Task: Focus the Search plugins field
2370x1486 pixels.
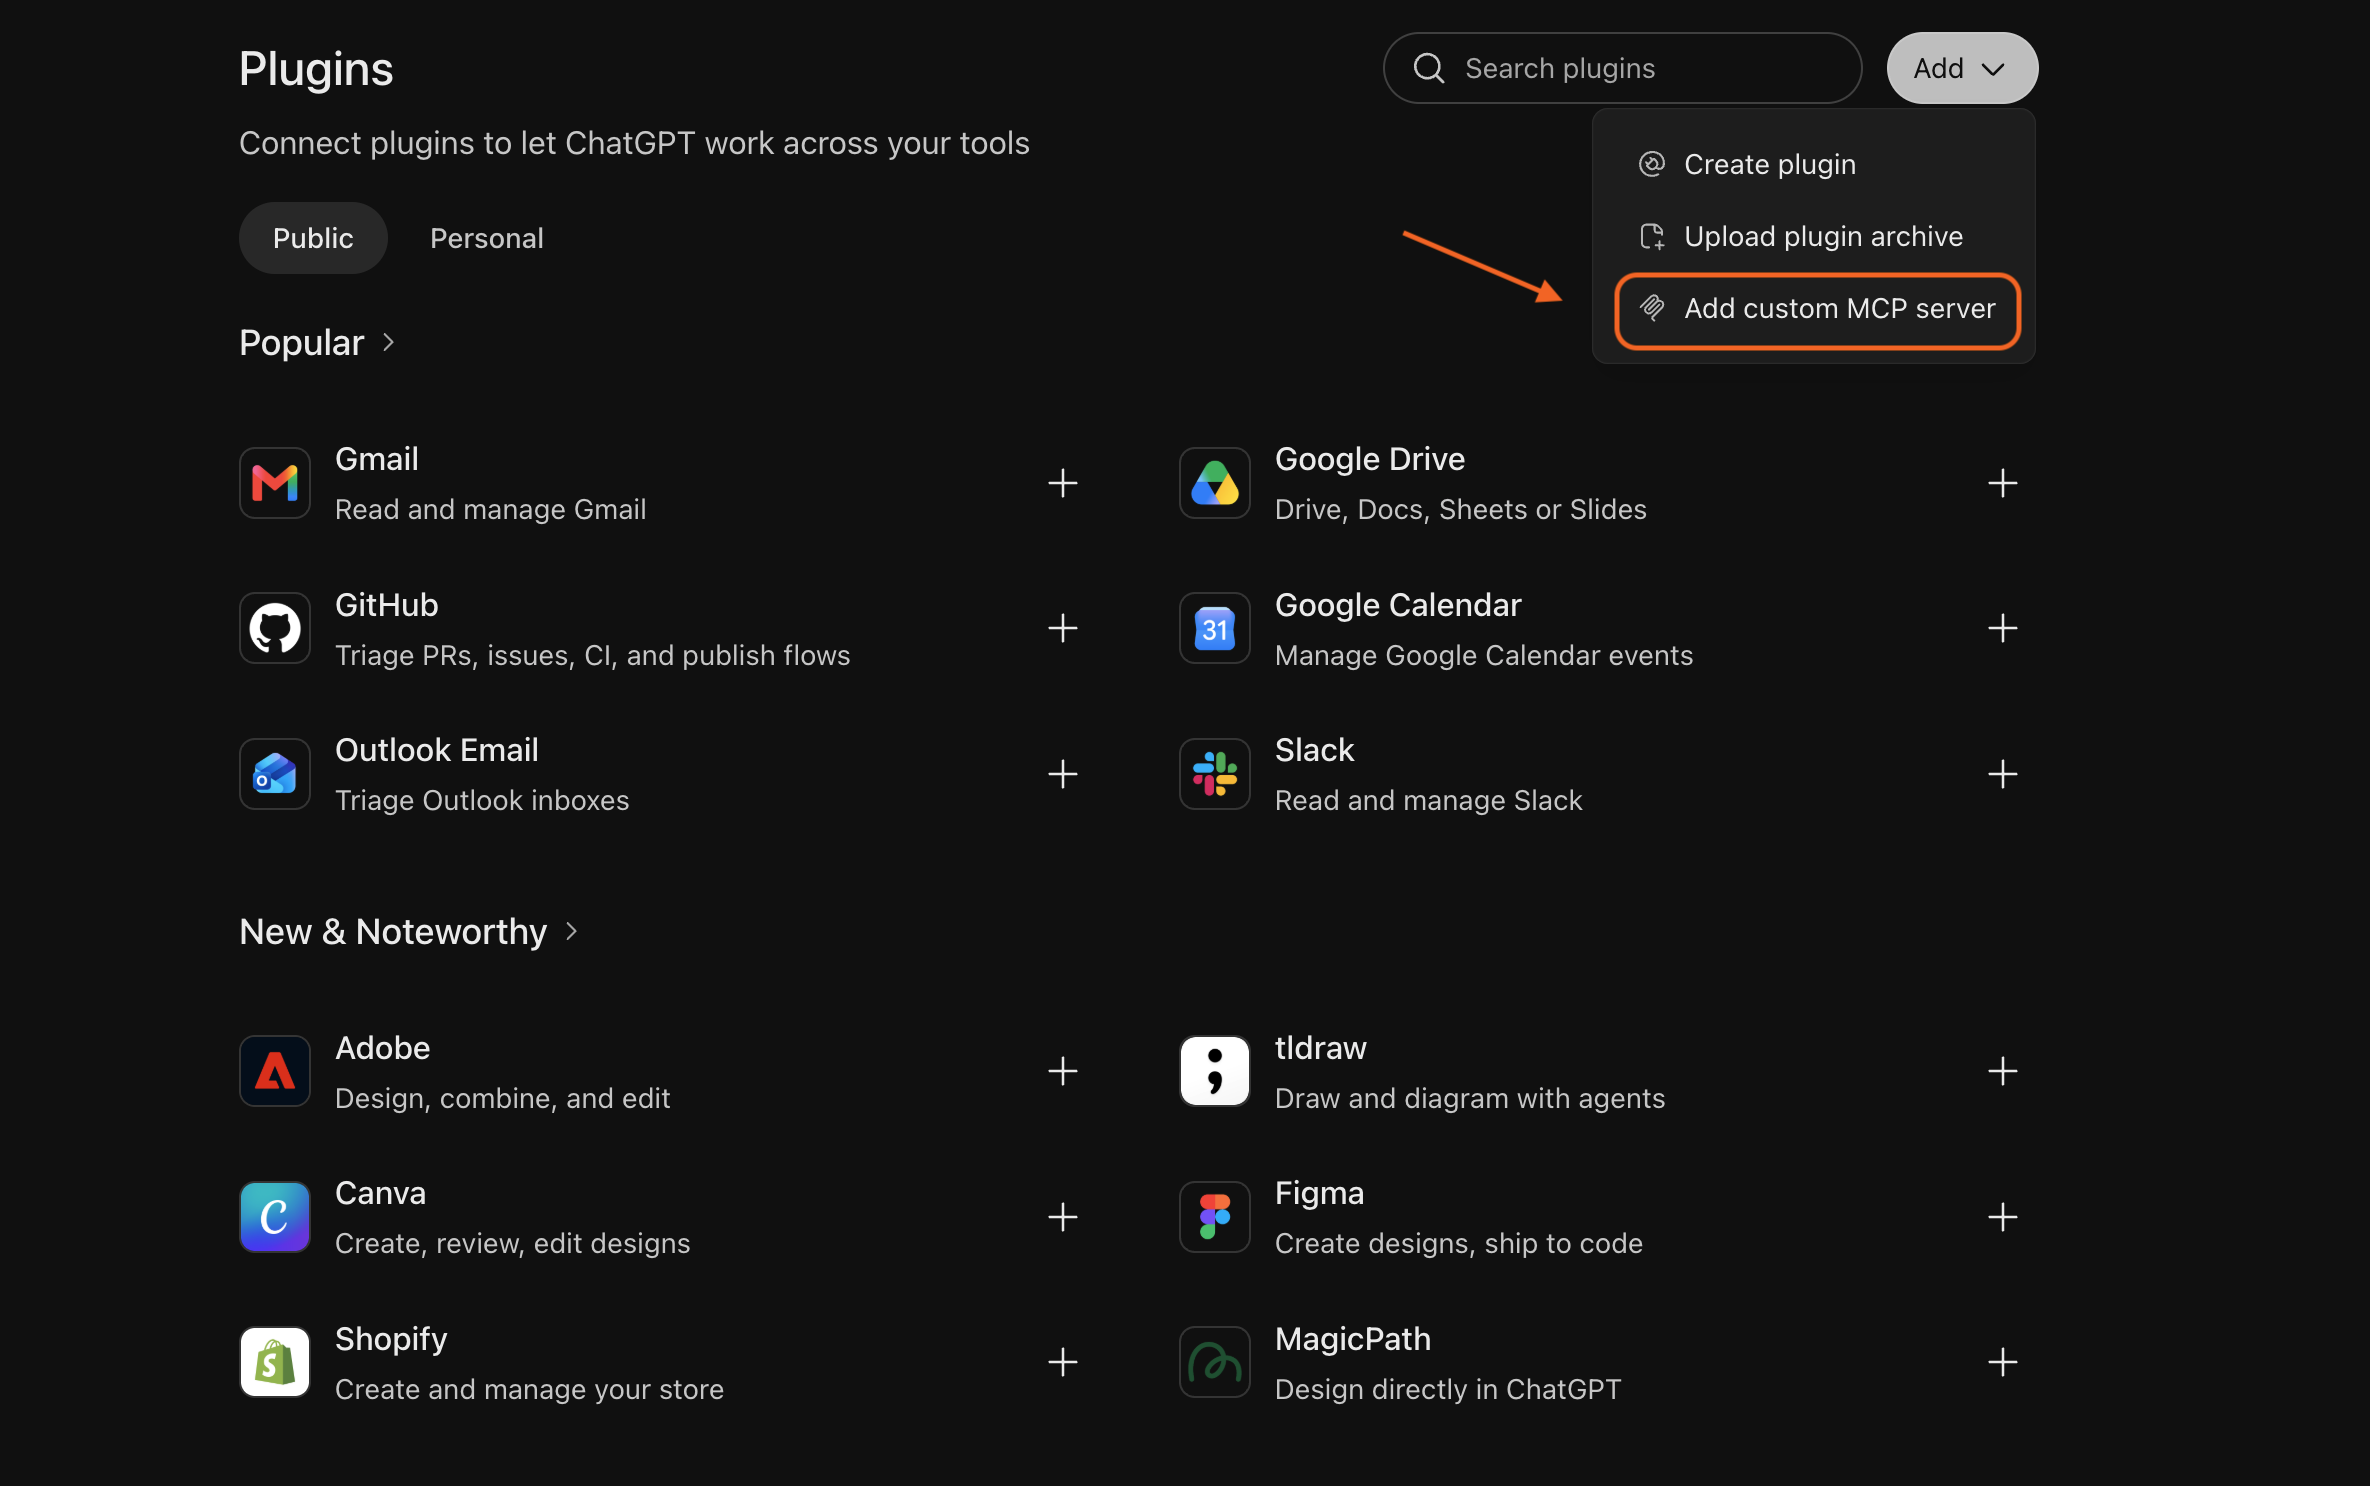Action: click(1622, 68)
